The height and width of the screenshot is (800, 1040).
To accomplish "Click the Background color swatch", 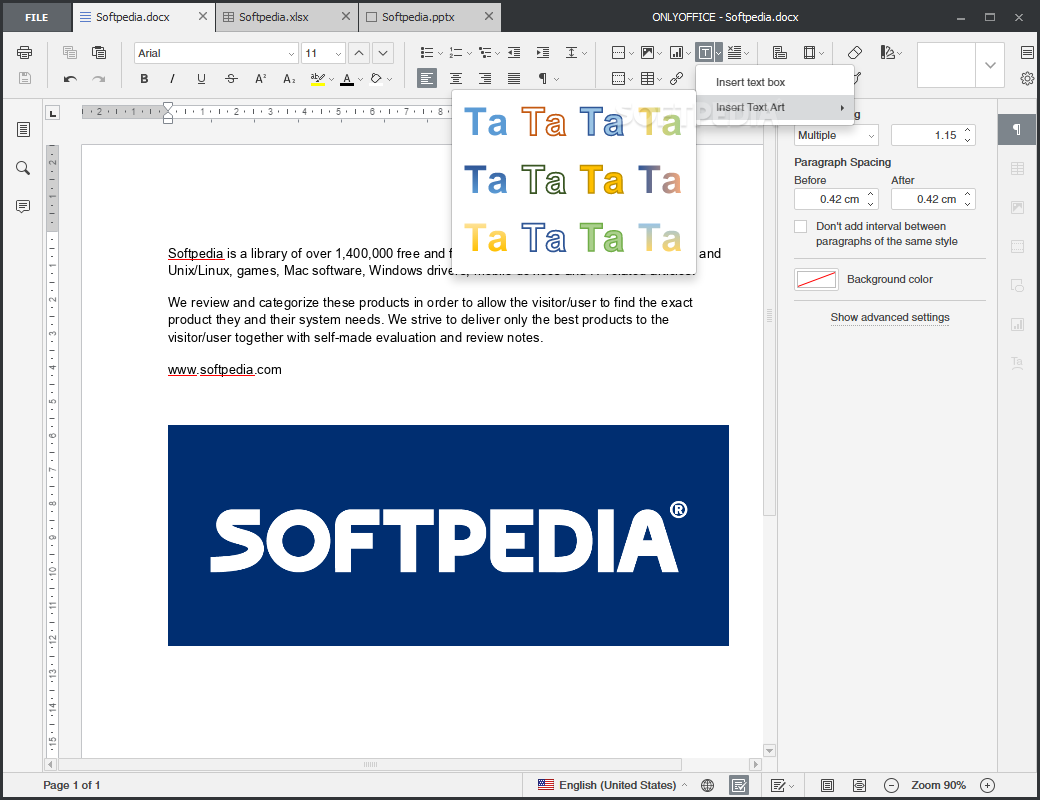I will (x=816, y=279).
